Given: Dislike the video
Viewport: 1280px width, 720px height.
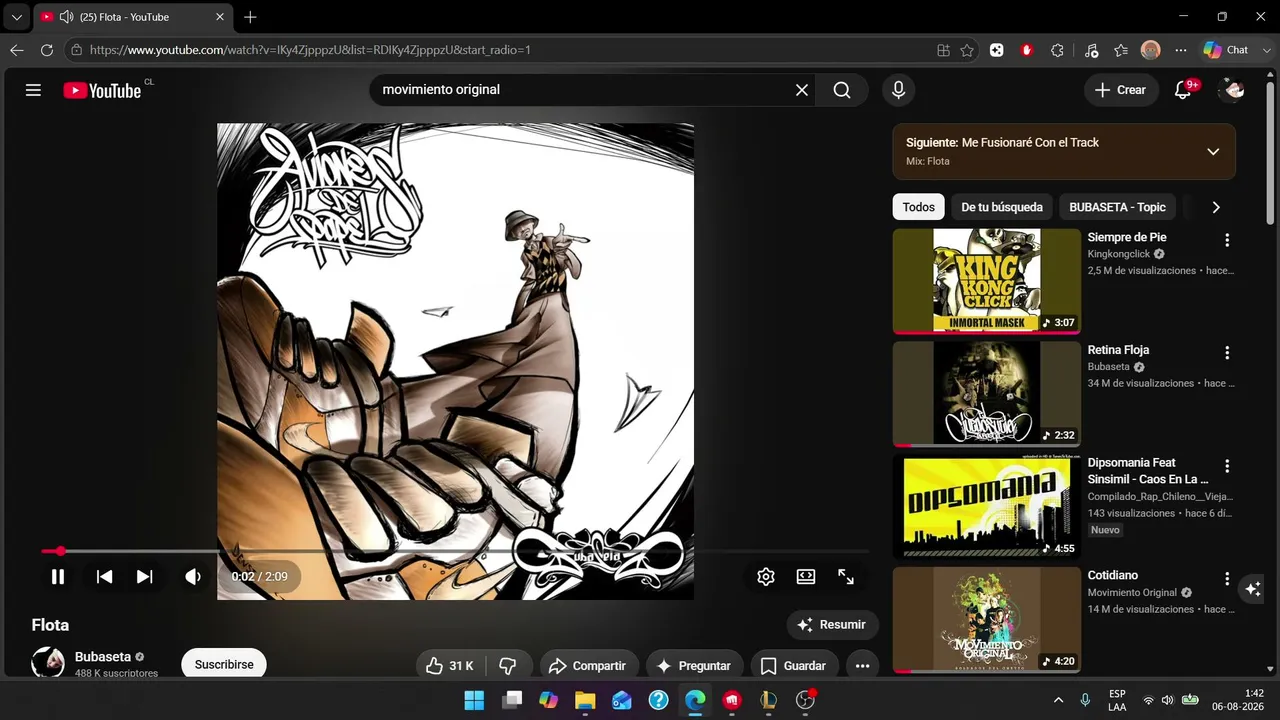Looking at the screenshot, I should [508, 666].
